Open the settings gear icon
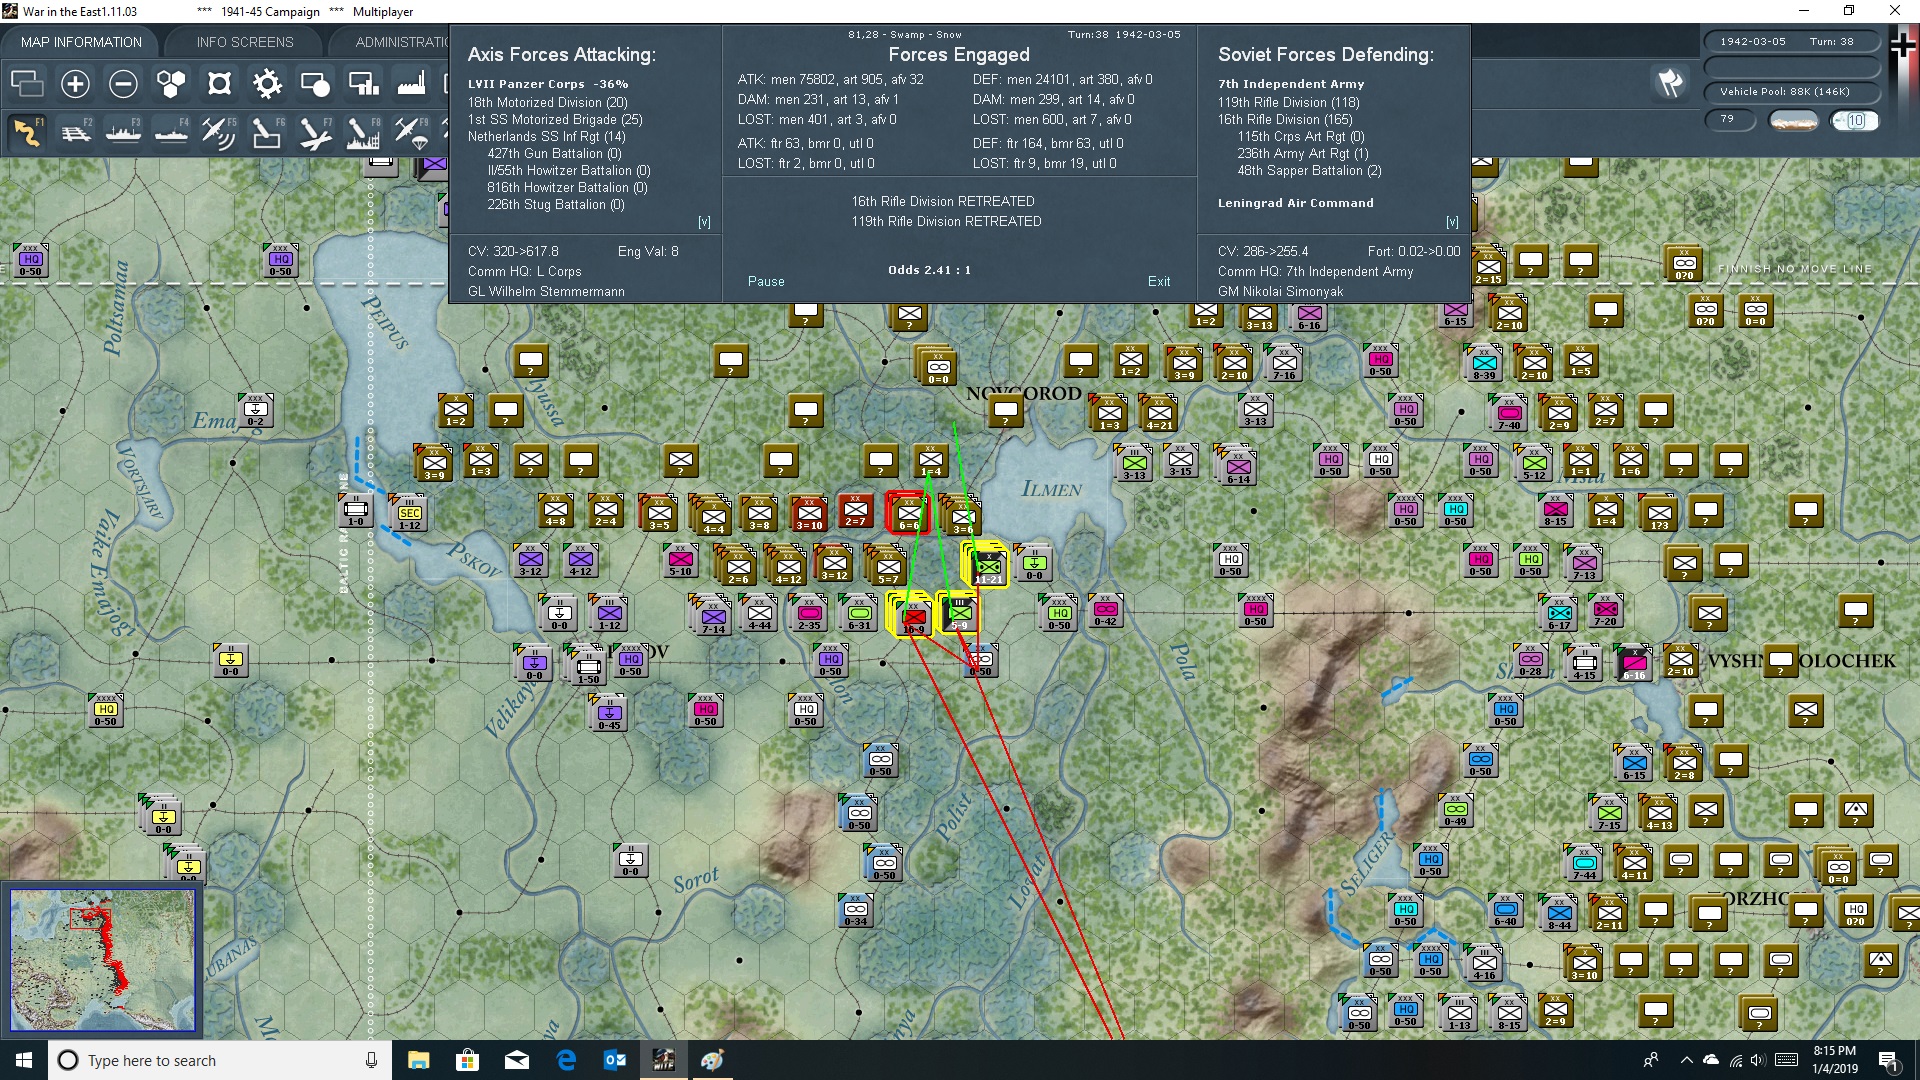 pyautogui.click(x=267, y=84)
